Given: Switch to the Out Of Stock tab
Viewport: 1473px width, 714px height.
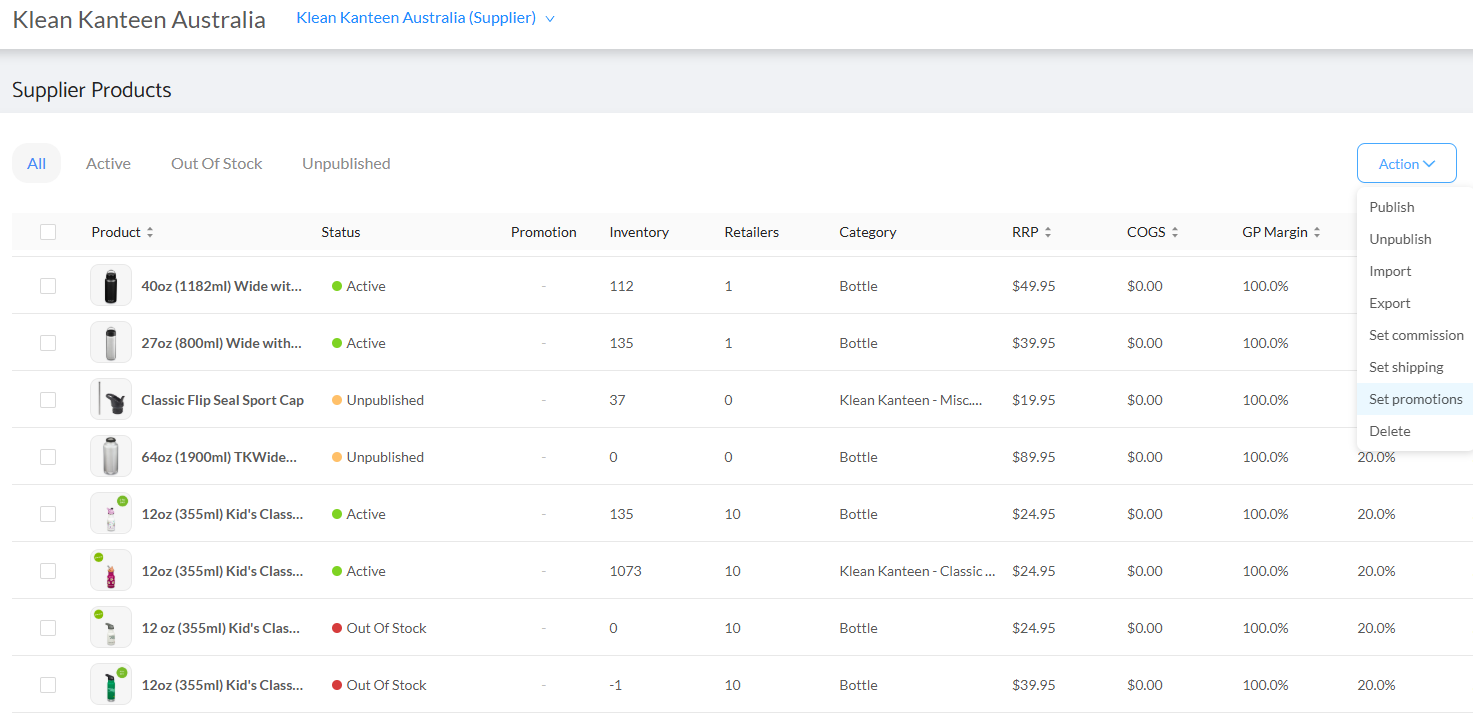Looking at the screenshot, I should tap(216, 164).
